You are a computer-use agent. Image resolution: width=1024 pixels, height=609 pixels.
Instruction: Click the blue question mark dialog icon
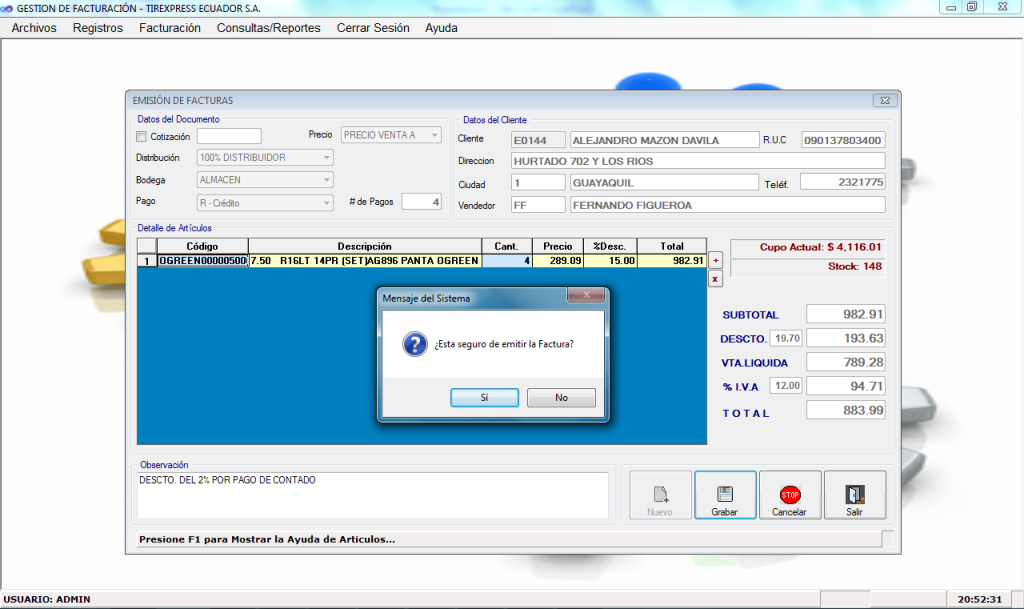[x=414, y=344]
